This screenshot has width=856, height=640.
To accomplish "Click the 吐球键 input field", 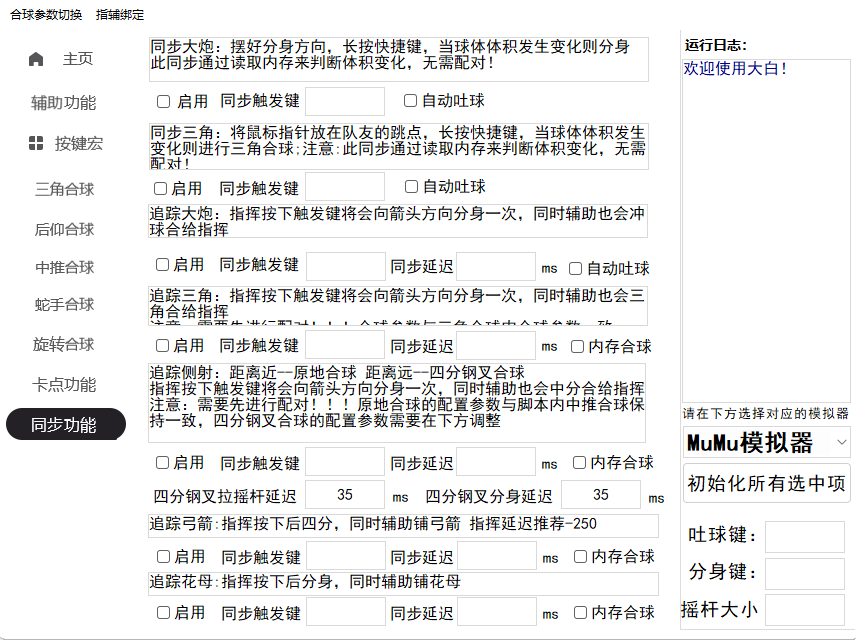I will [804, 536].
